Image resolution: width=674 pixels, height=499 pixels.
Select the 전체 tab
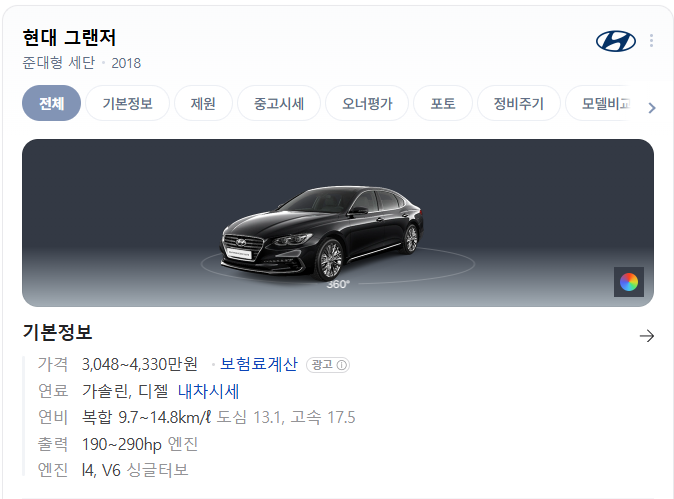point(52,103)
